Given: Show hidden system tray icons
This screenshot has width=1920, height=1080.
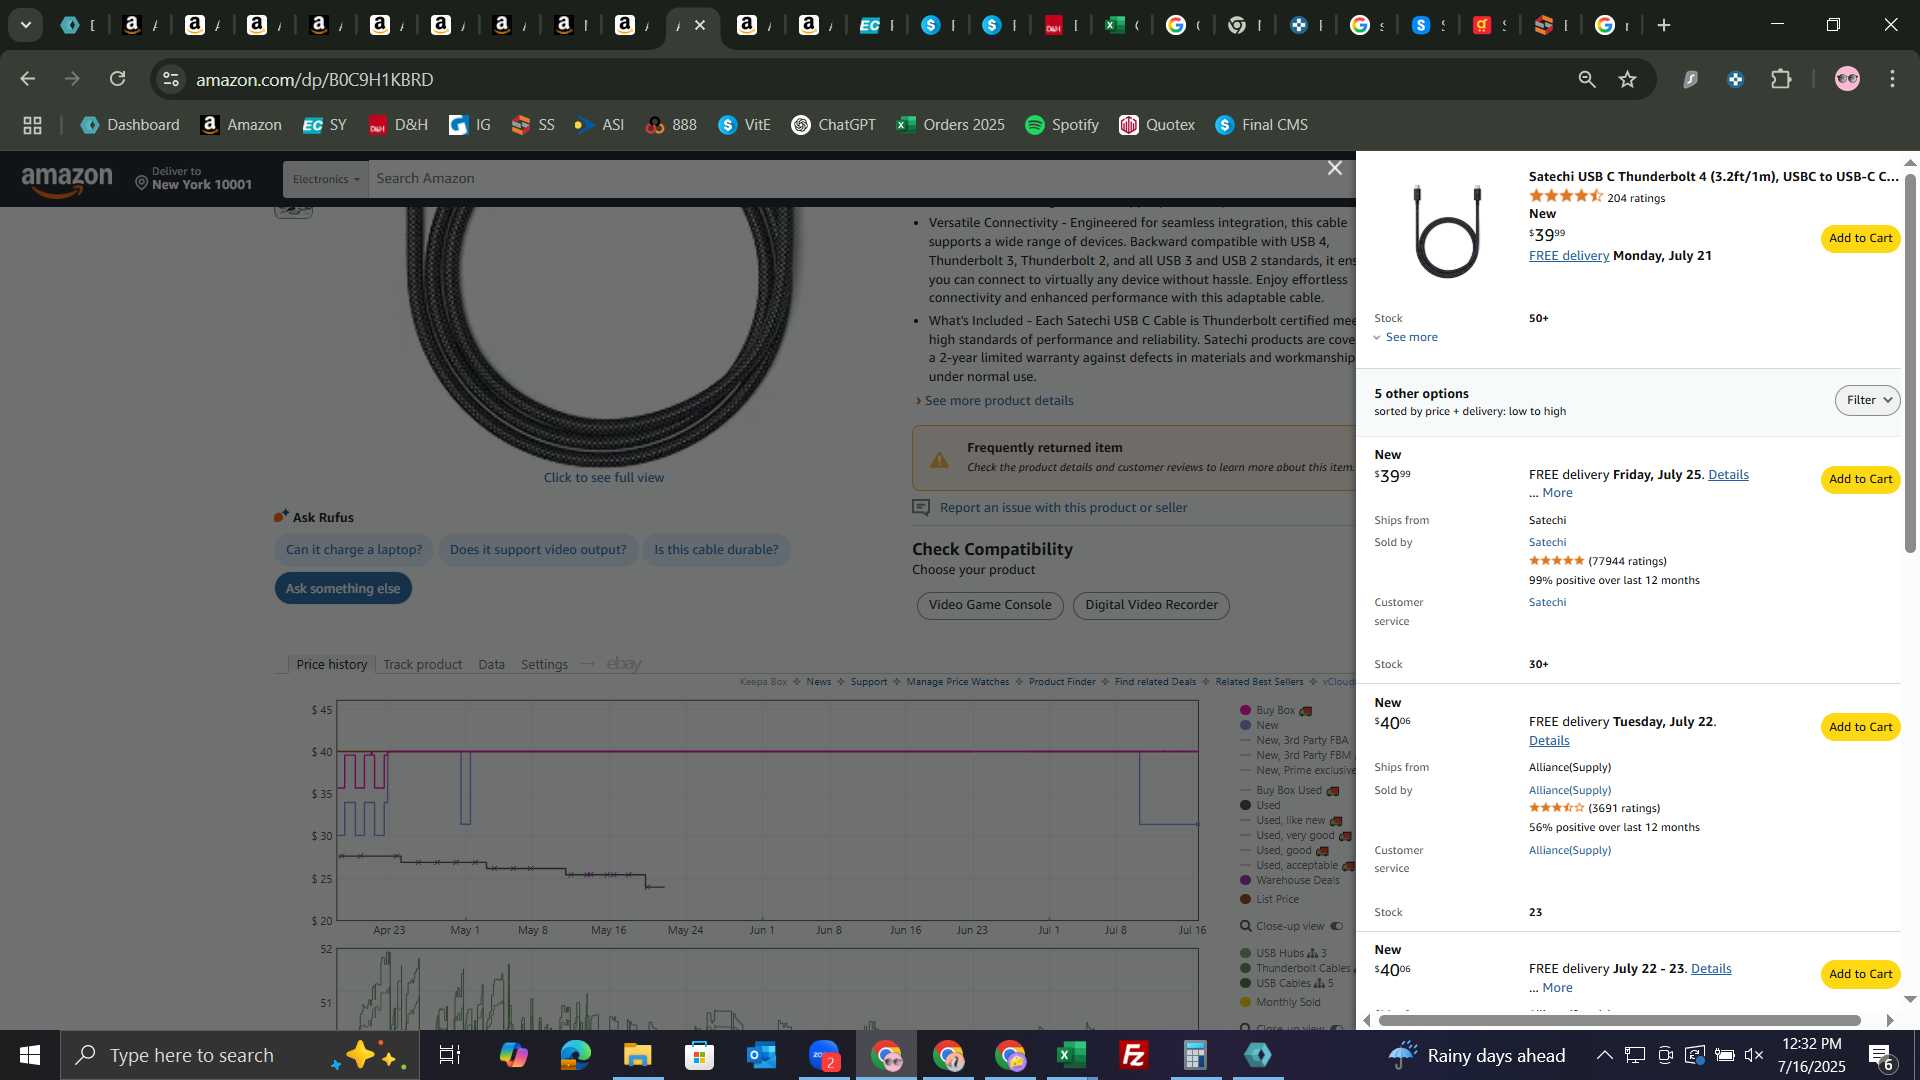Looking at the screenshot, I should tap(1604, 1055).
